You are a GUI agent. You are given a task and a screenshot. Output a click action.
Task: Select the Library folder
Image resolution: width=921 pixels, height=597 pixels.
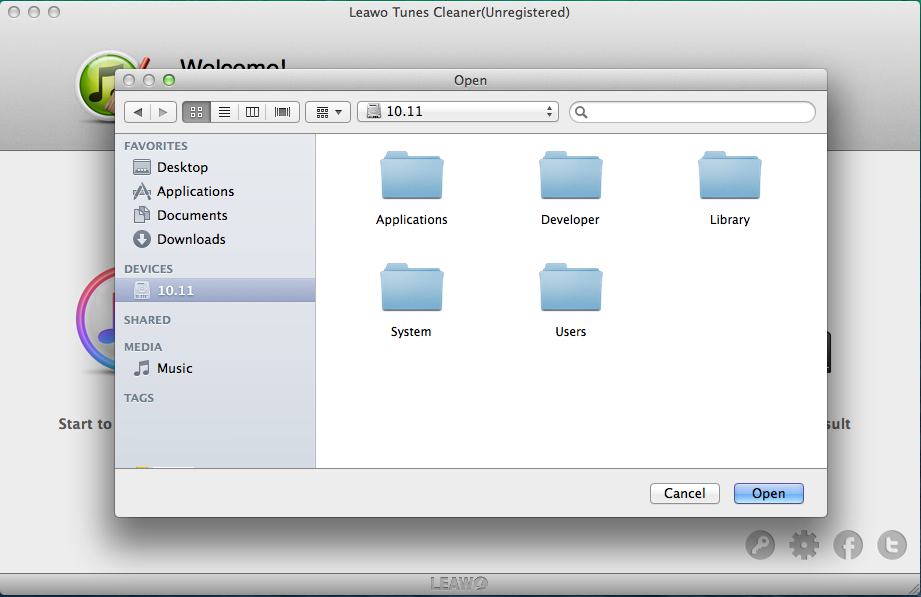coord(729,177)
